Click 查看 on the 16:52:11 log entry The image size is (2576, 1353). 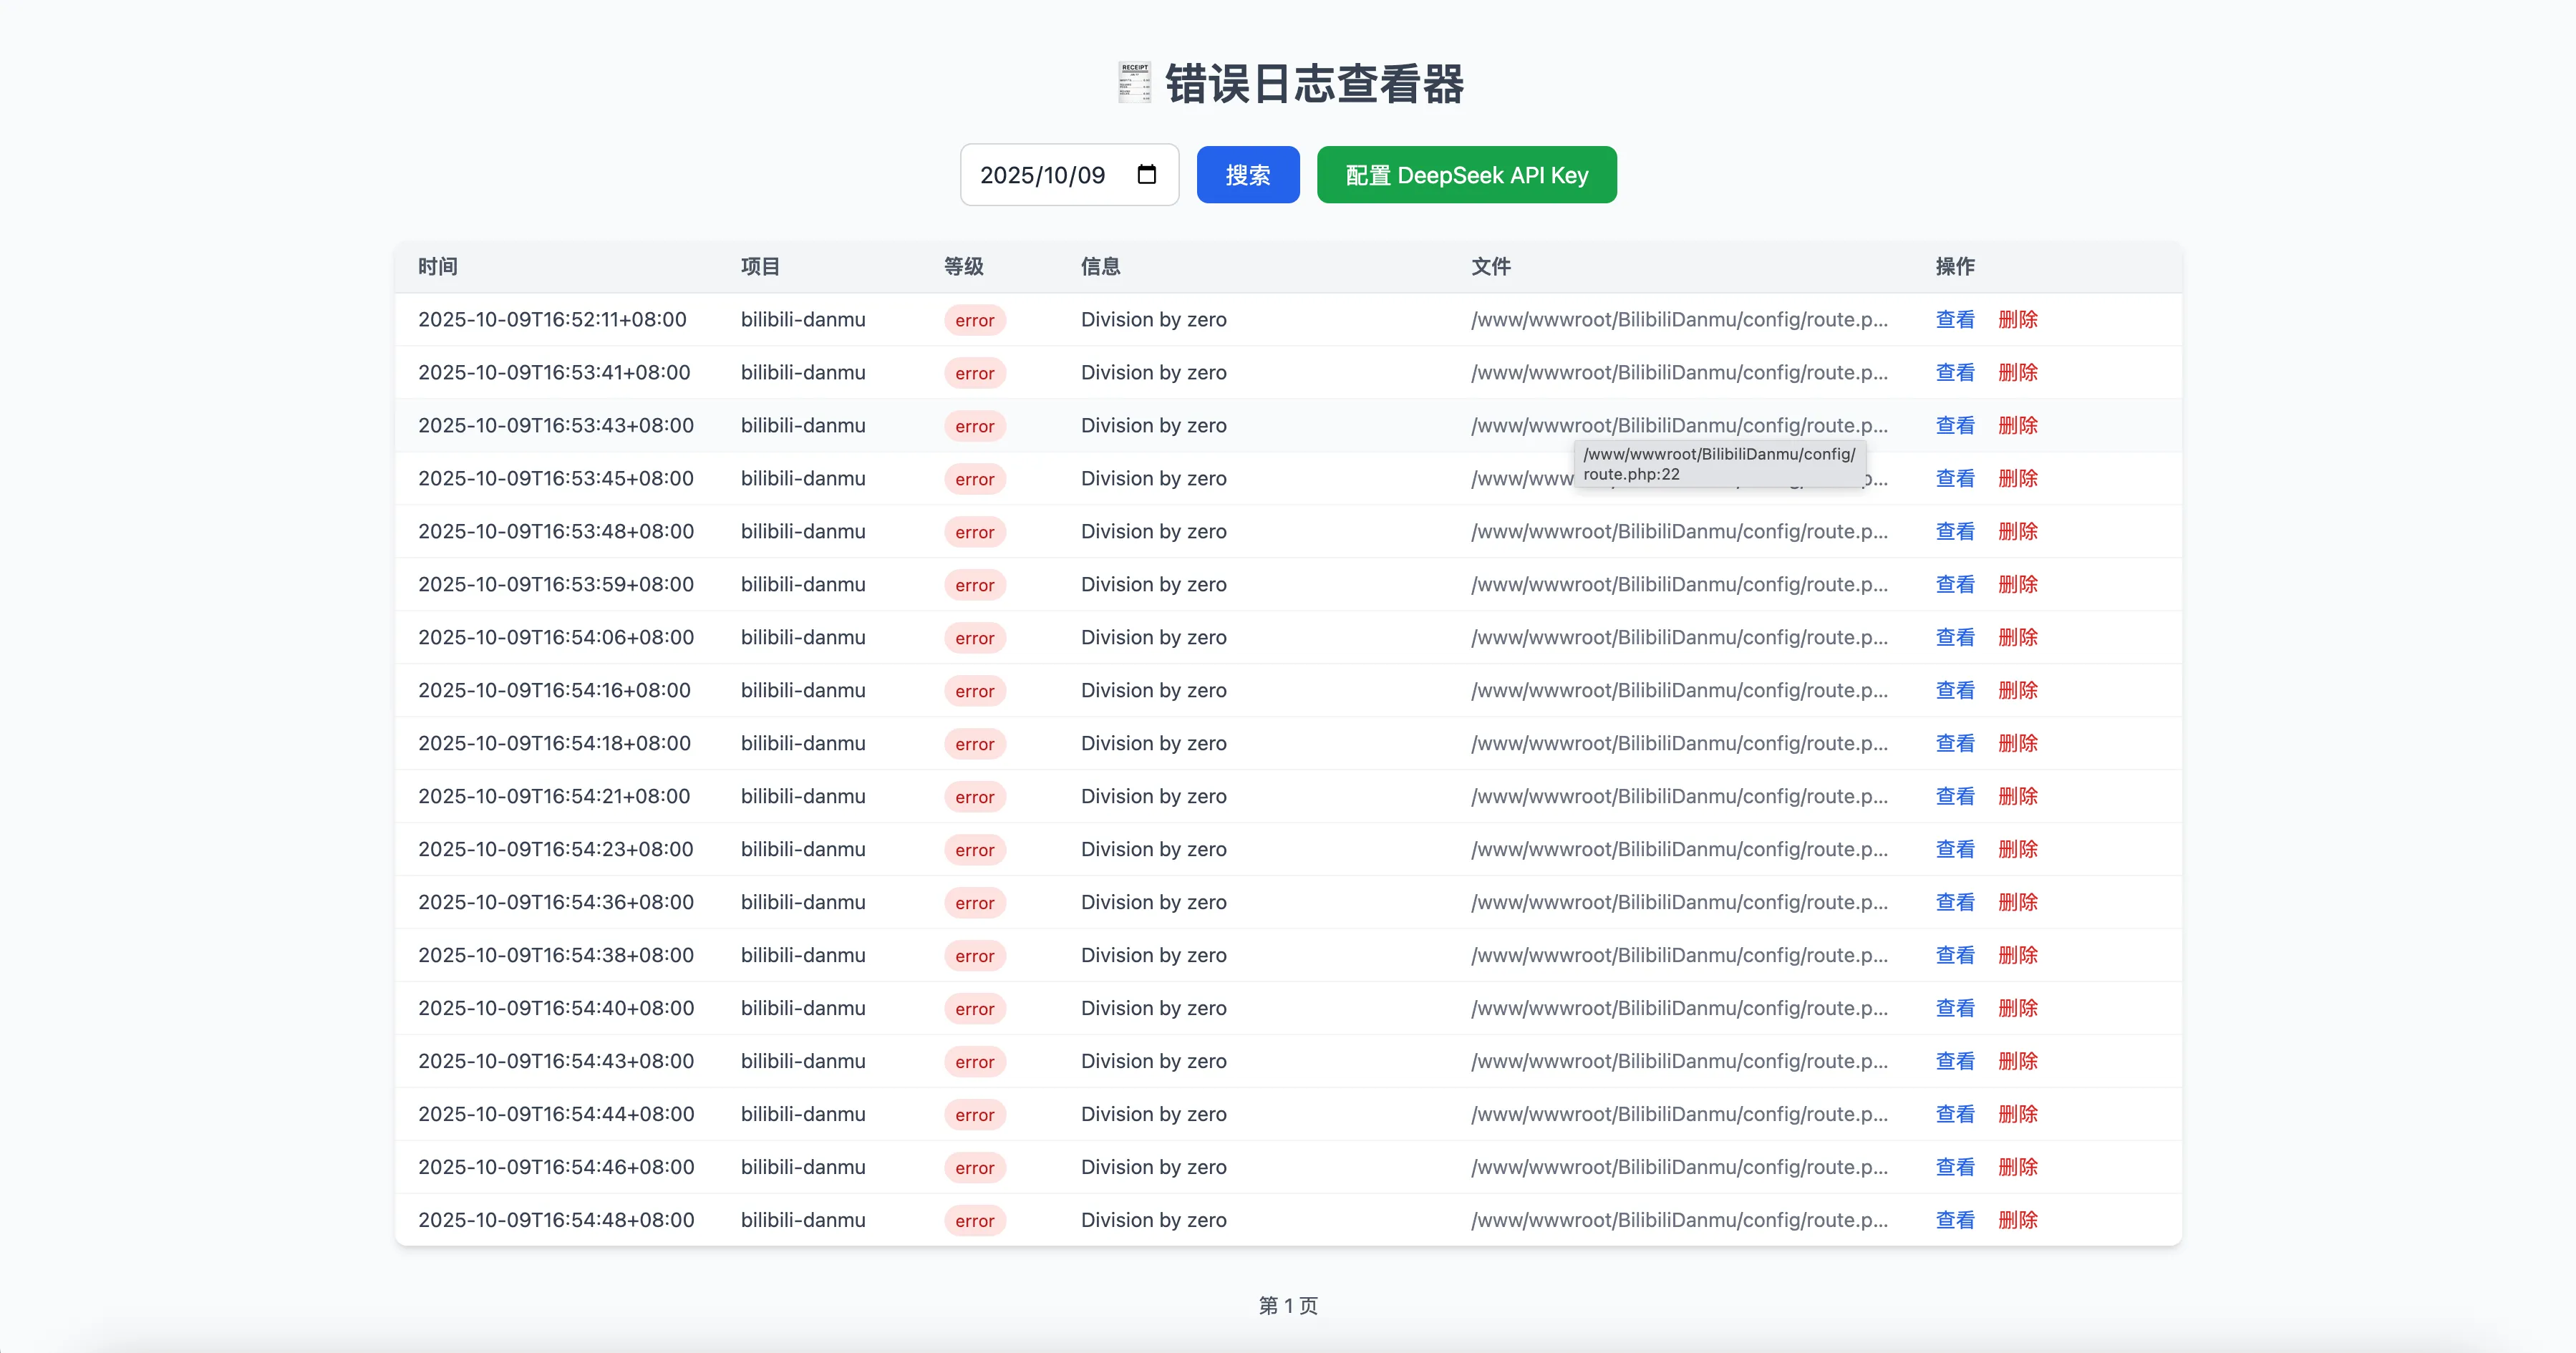(1954, 319)
